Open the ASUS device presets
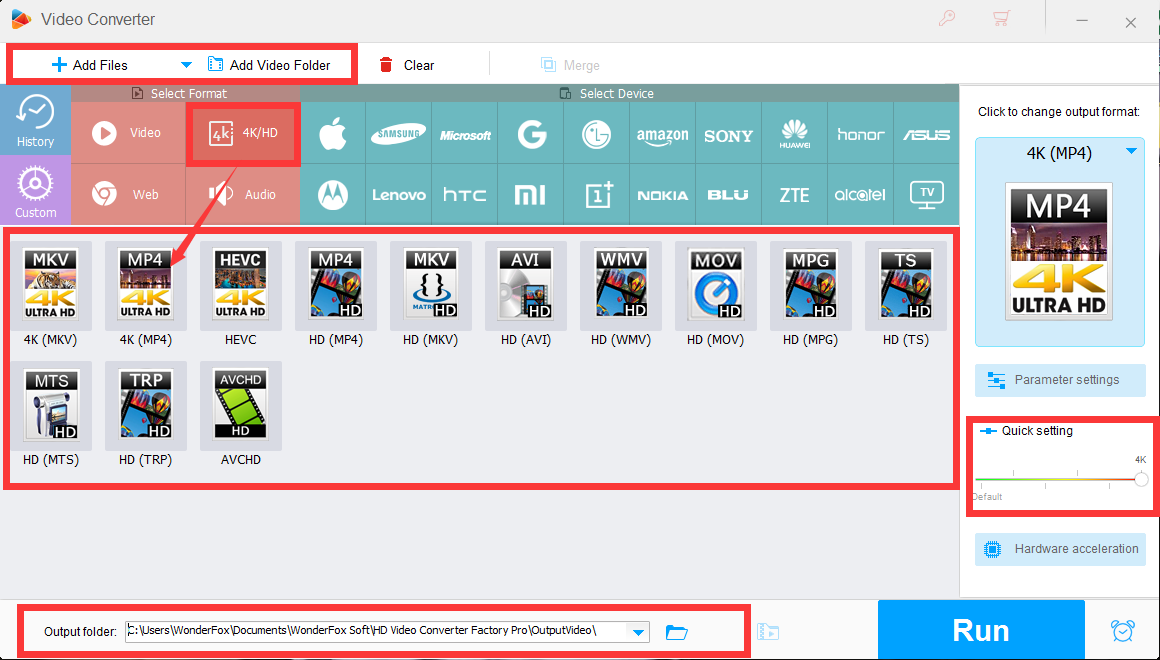 click(926, 134)
